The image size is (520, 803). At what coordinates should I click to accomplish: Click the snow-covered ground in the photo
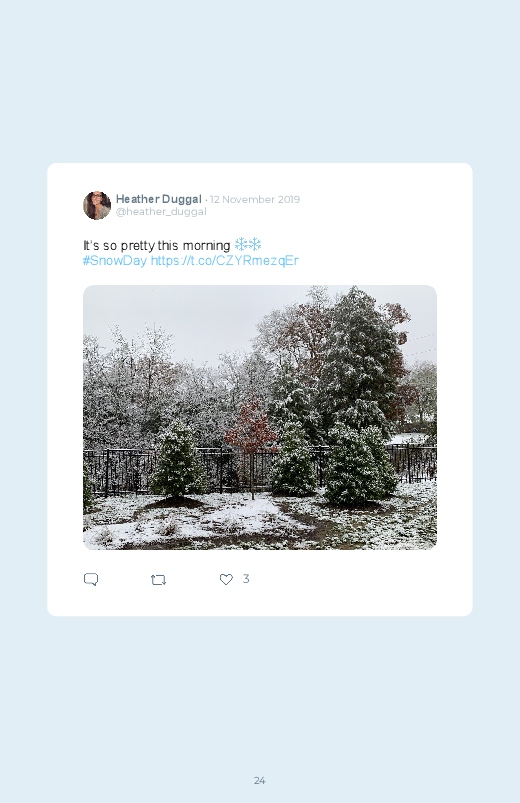click(x=231, y=522)
